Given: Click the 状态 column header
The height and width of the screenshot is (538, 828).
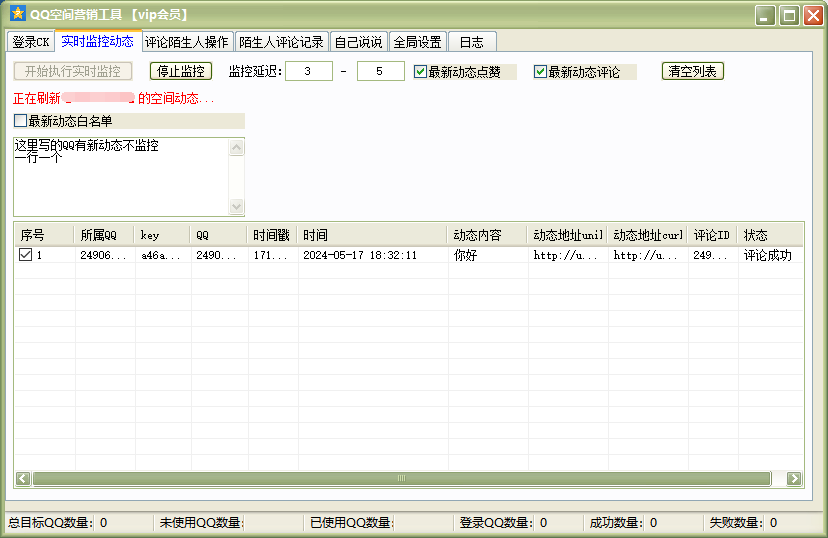Looking at the screenshot, I should click(770, 235).
